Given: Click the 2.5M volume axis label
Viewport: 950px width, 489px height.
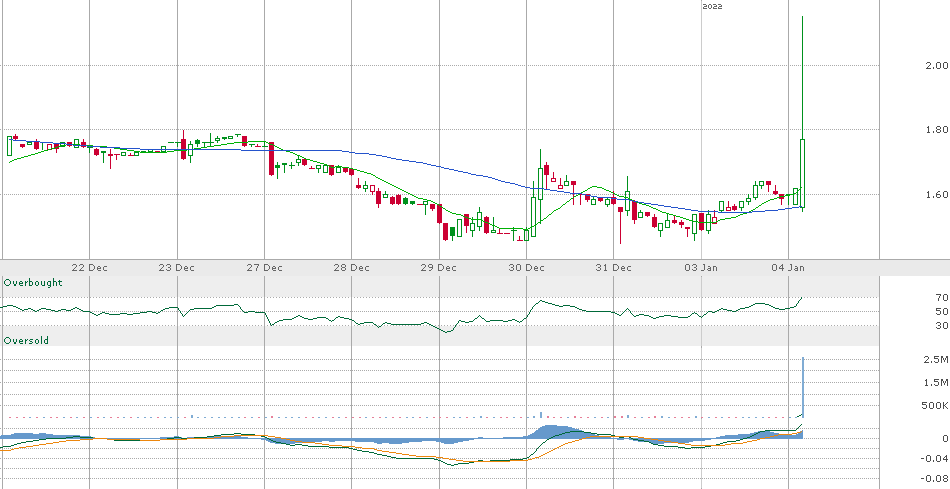Looking at the screenshot, I should click(936, 360).
